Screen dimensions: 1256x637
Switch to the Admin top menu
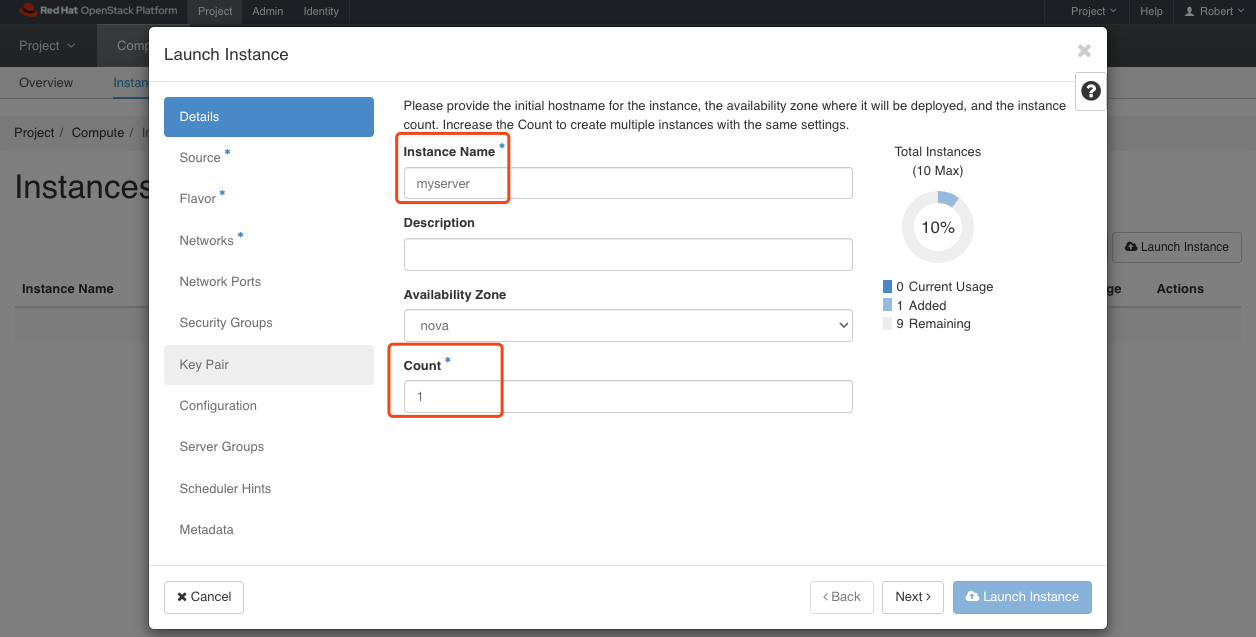(267, 11)
